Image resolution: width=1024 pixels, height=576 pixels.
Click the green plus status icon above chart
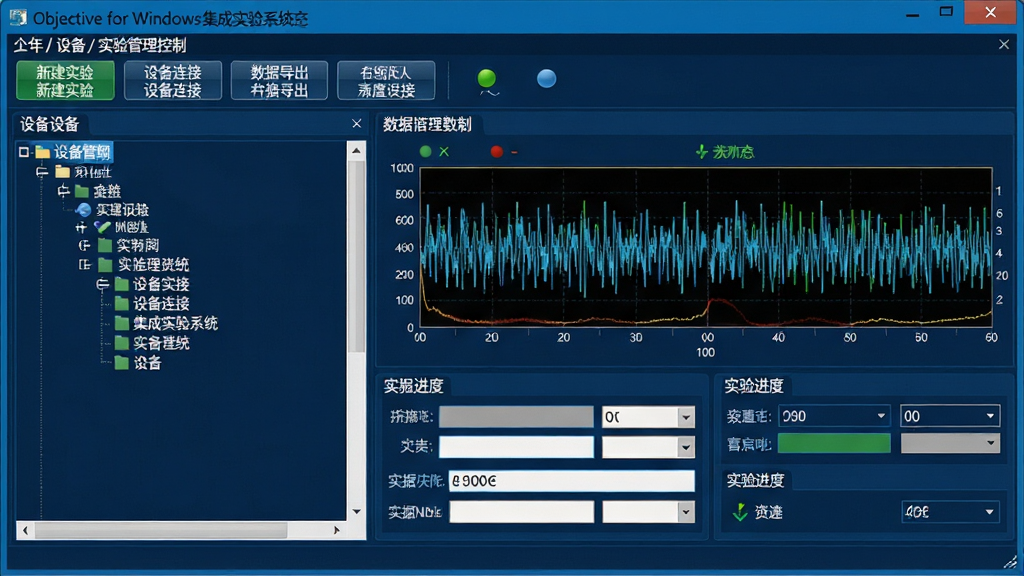pyautogui.click(x=701, y=152)
